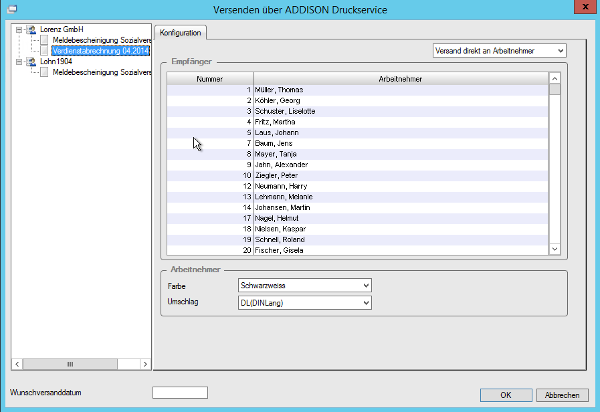Click the recipient list vertical scrollbar thumb

pos(554,89)
